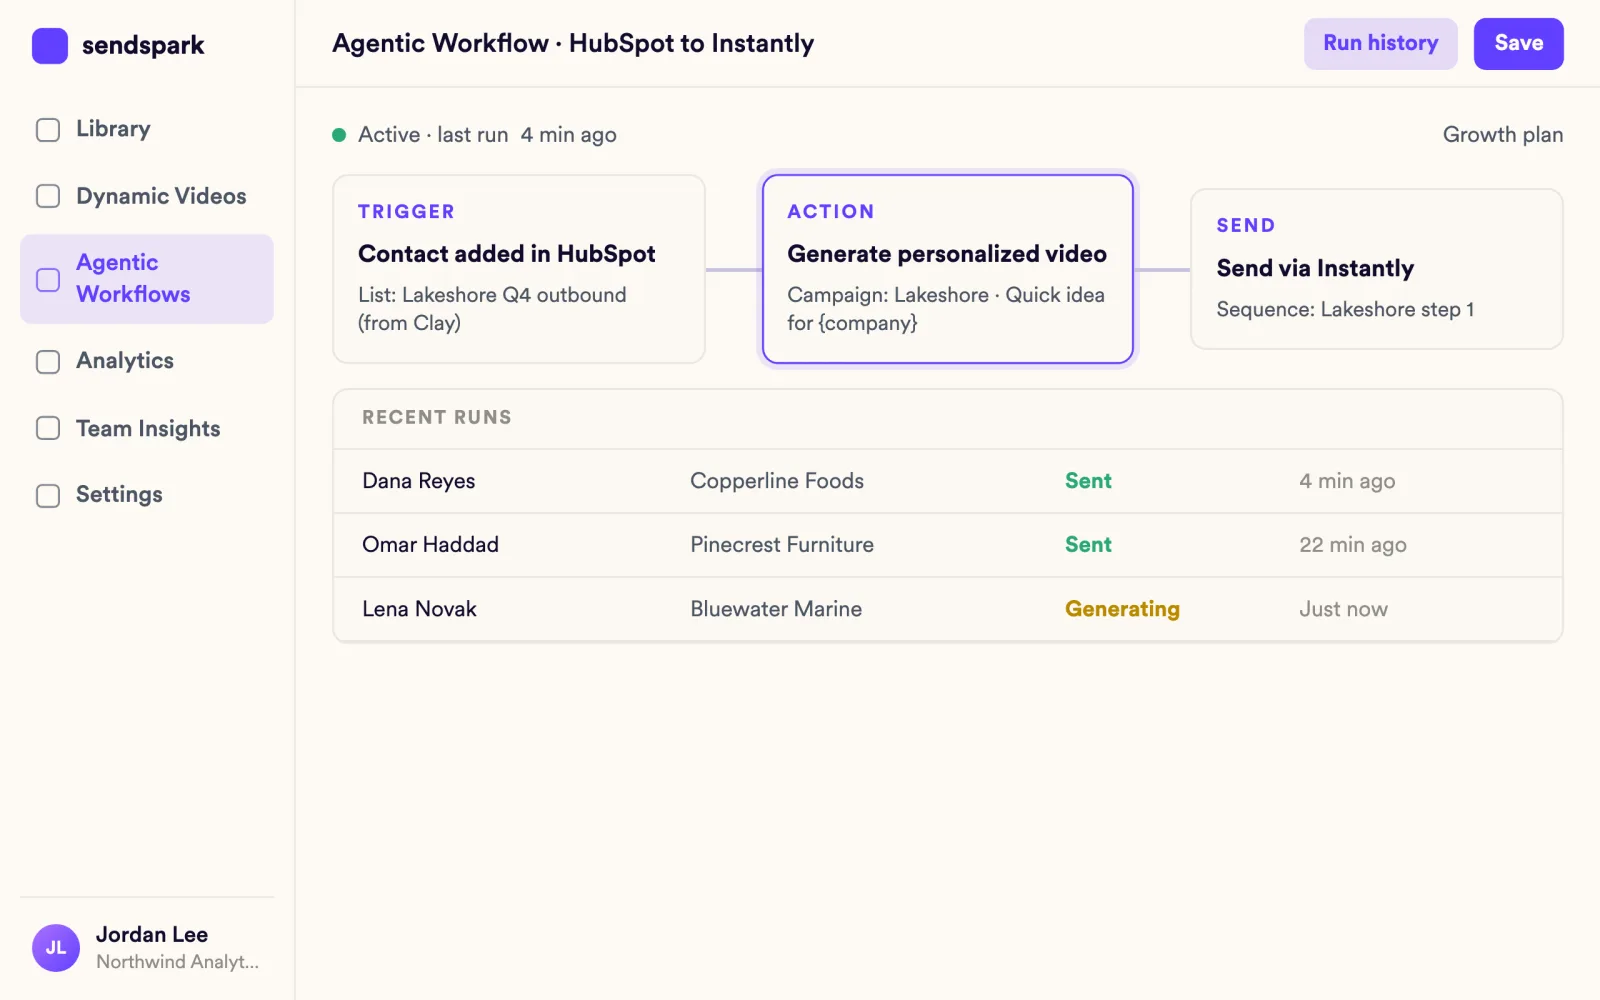Viewport: 1600px width, 1000px height.
Task: Save the workflow
Action: tap(1518, 44)
